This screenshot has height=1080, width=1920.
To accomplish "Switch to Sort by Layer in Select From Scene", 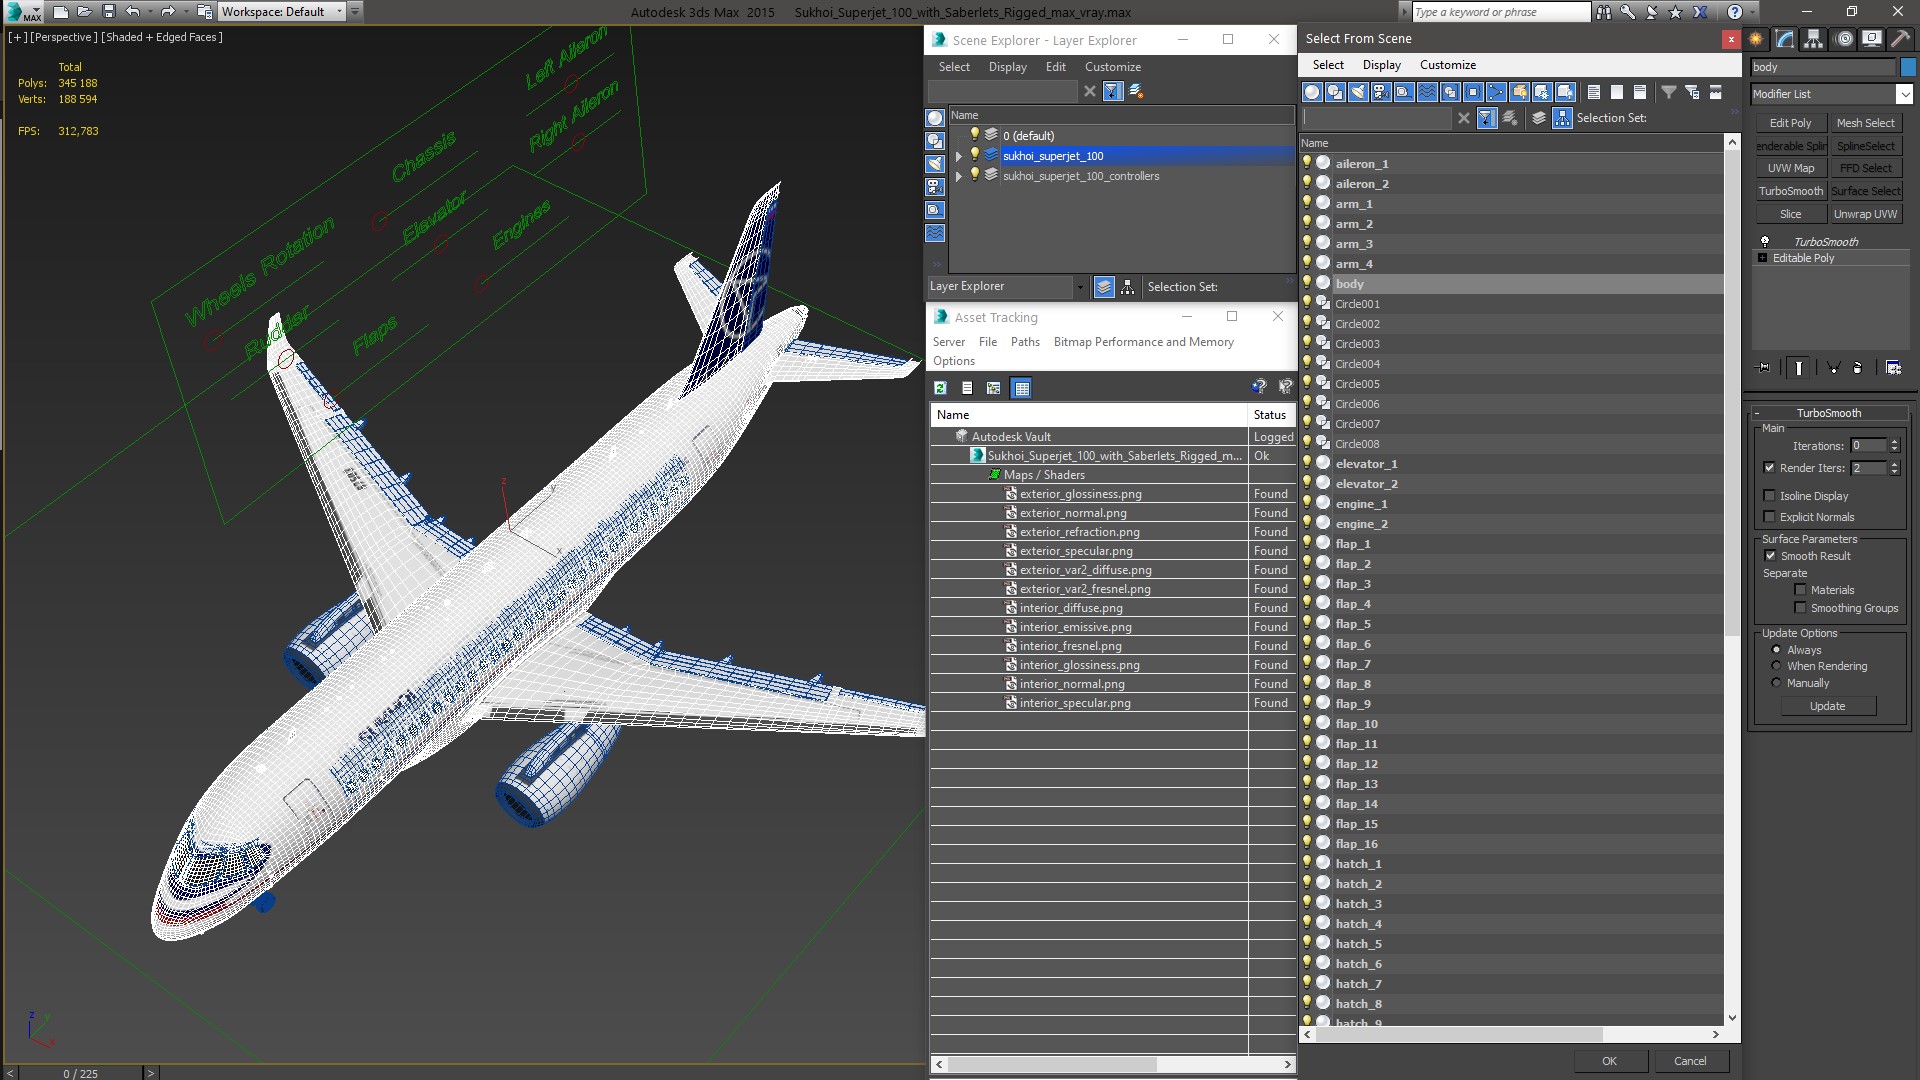I will click(x=1539, y=118).
